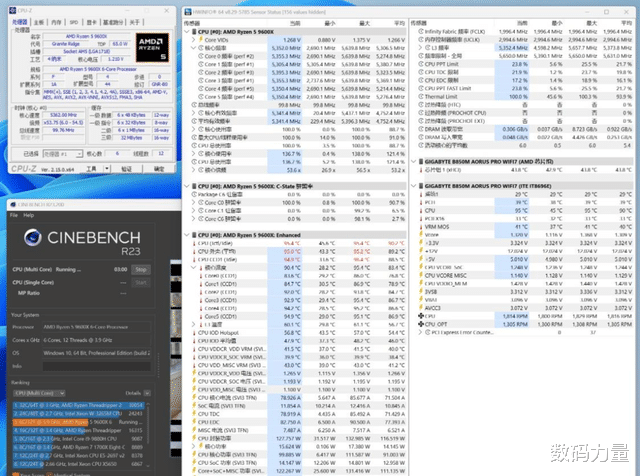The width and height of the screenshot is (640, 476).
Task: Click the 当前 column header in left HWiNFO pane
Action: [295, 23]
